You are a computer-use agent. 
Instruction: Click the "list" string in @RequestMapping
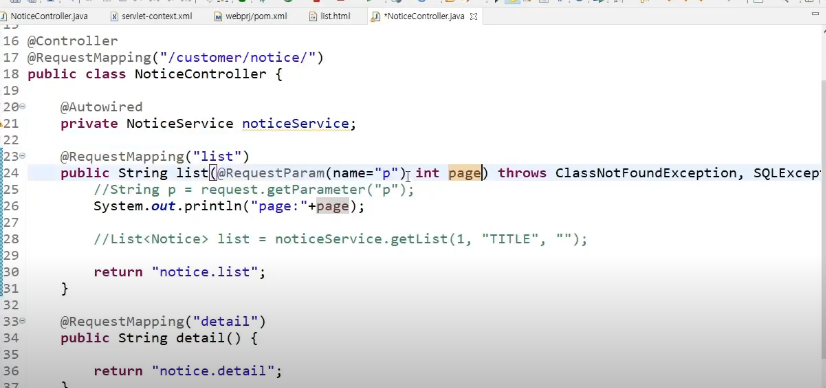point(217,156)
